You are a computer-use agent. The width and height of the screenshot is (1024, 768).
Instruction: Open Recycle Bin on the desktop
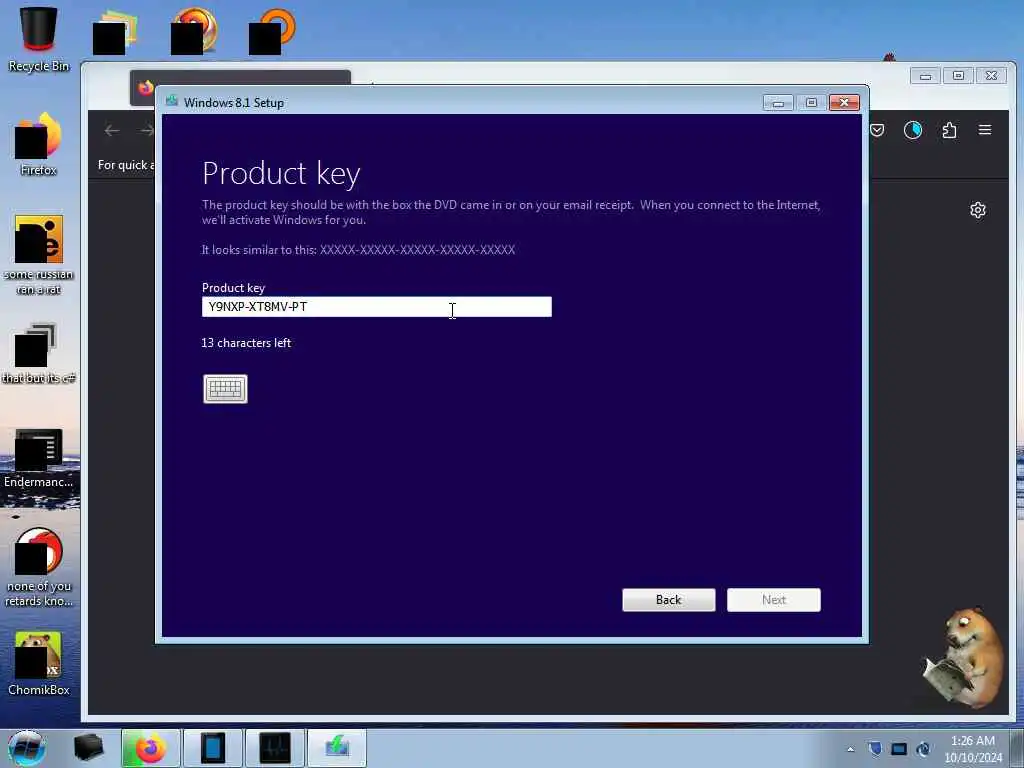[x=38, y=39]
